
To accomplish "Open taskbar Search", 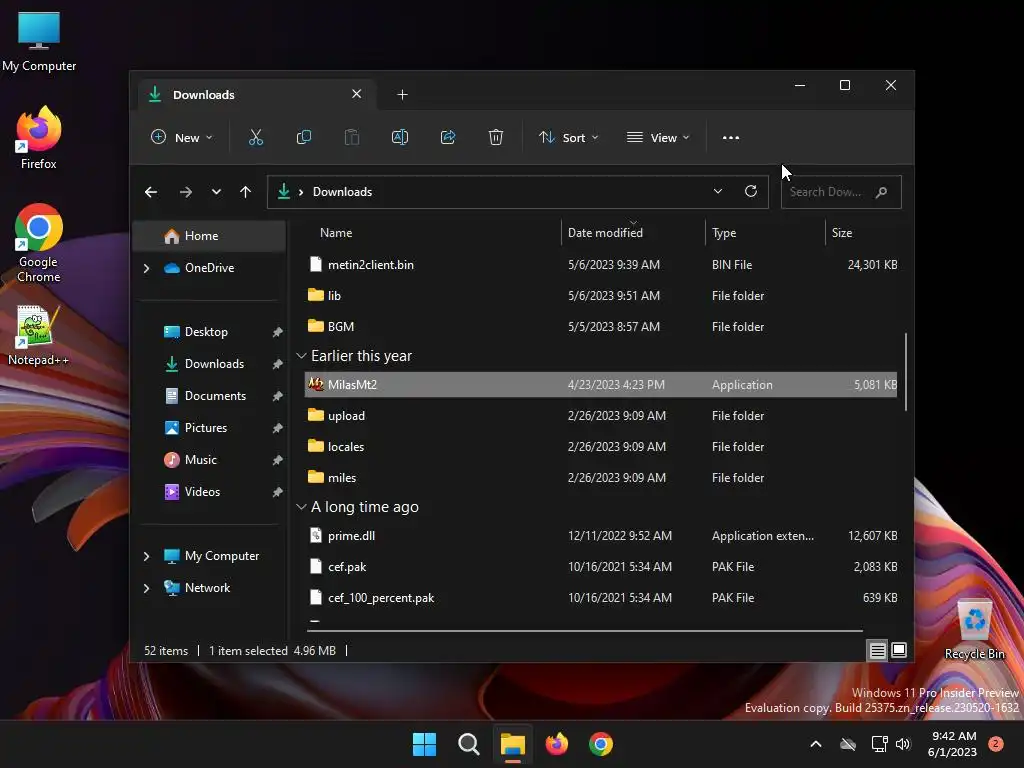I will click(x=468, y=744).
